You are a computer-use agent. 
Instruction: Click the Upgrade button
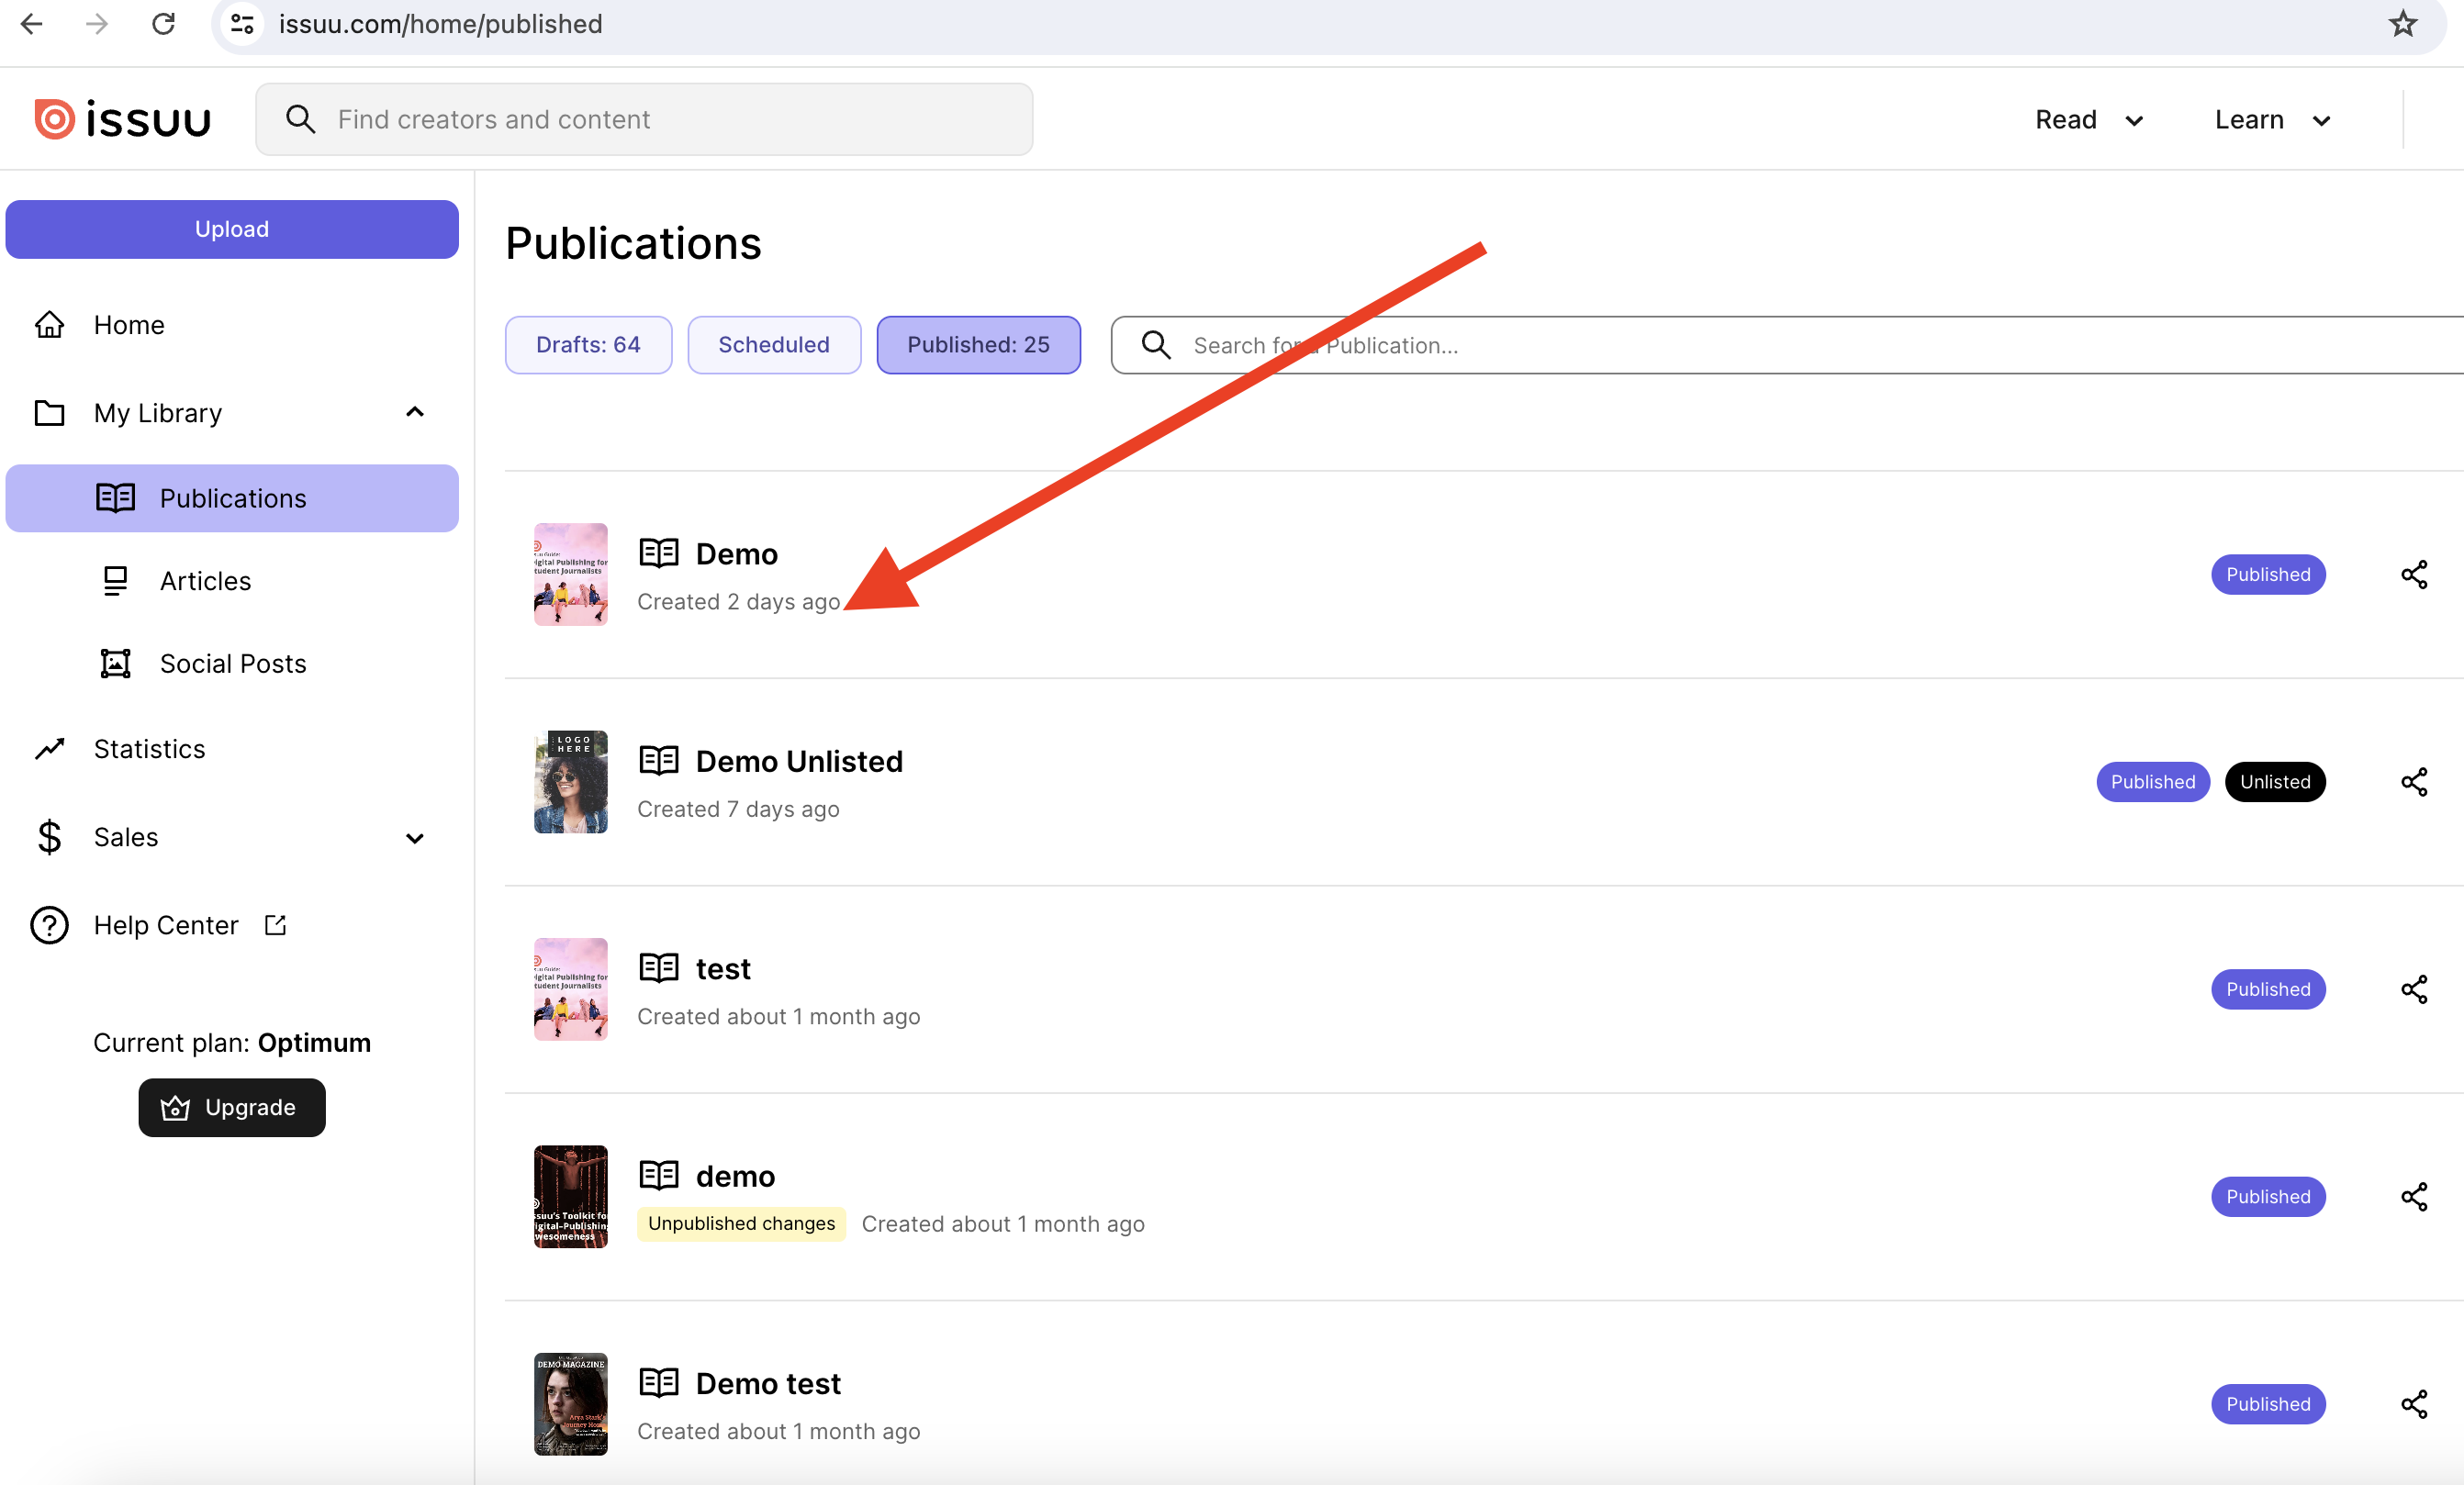coord(231,1107)
